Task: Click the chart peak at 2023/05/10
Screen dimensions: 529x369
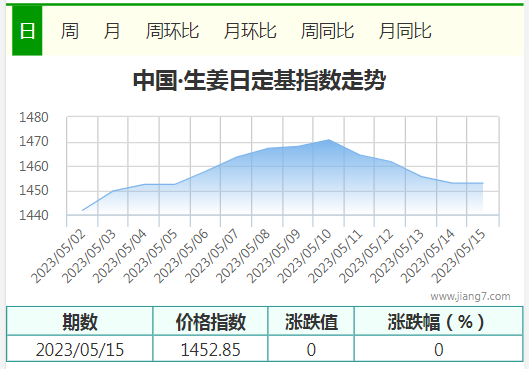Action: (x=329, y=140)
